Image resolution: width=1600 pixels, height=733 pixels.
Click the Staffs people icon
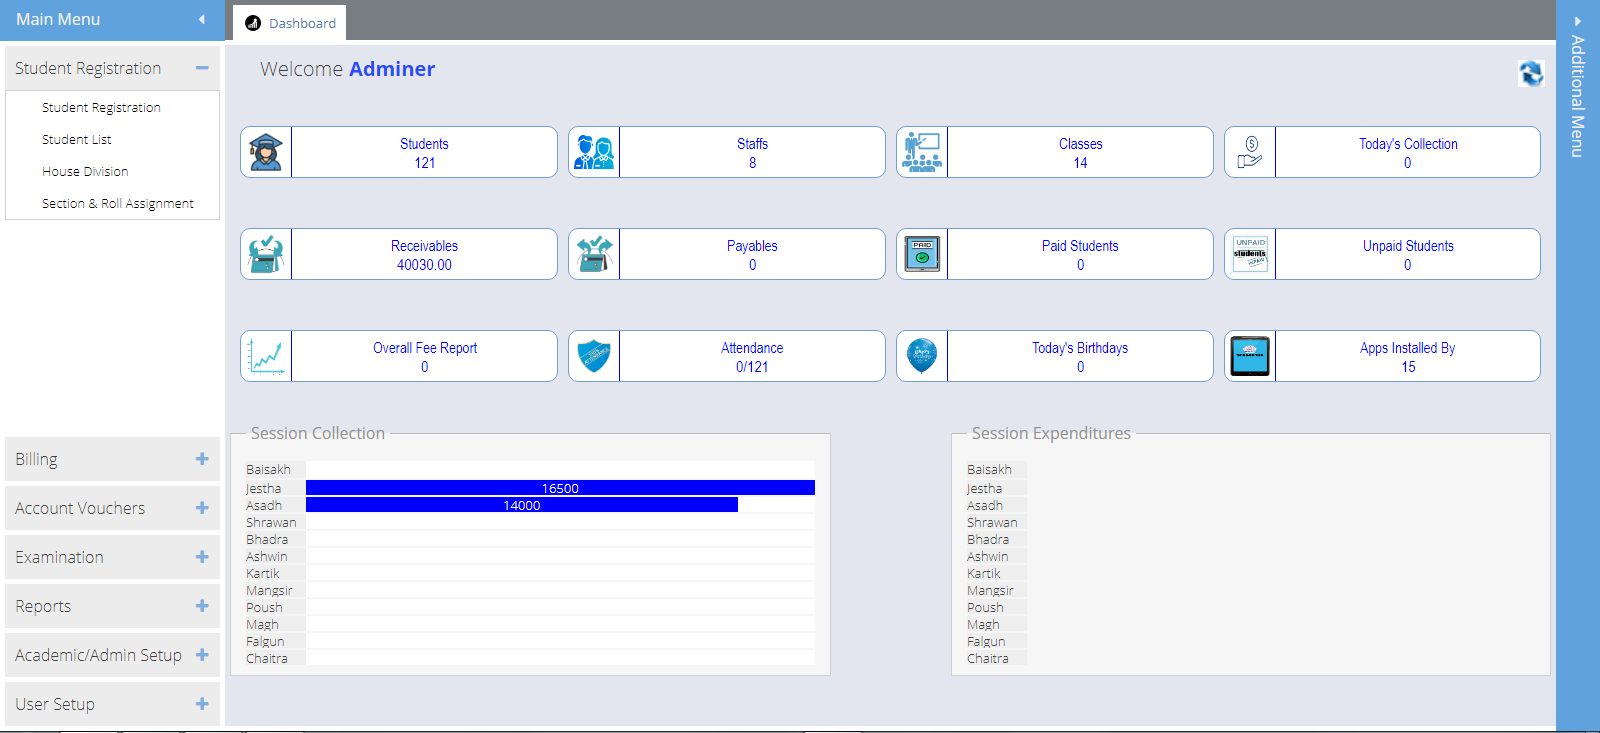tap(594, 152)
